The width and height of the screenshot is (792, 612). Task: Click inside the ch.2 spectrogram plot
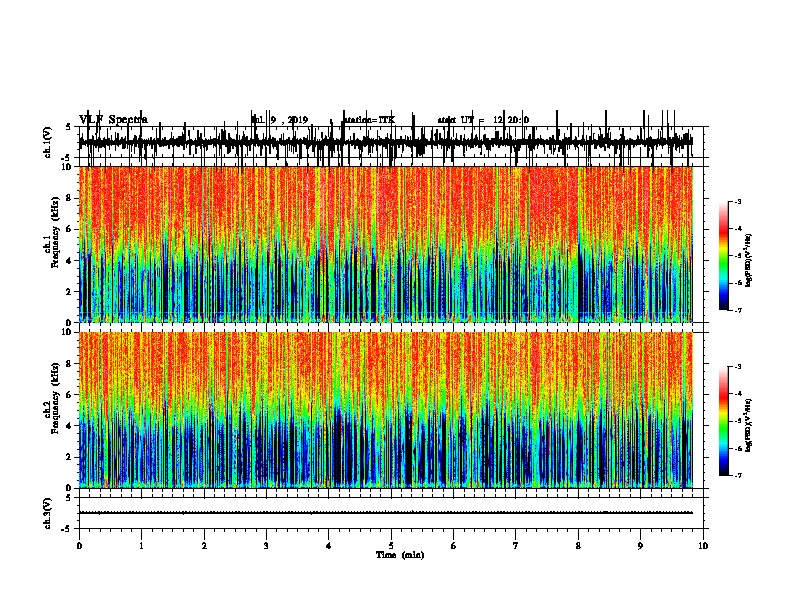click(x=386, y=410)
